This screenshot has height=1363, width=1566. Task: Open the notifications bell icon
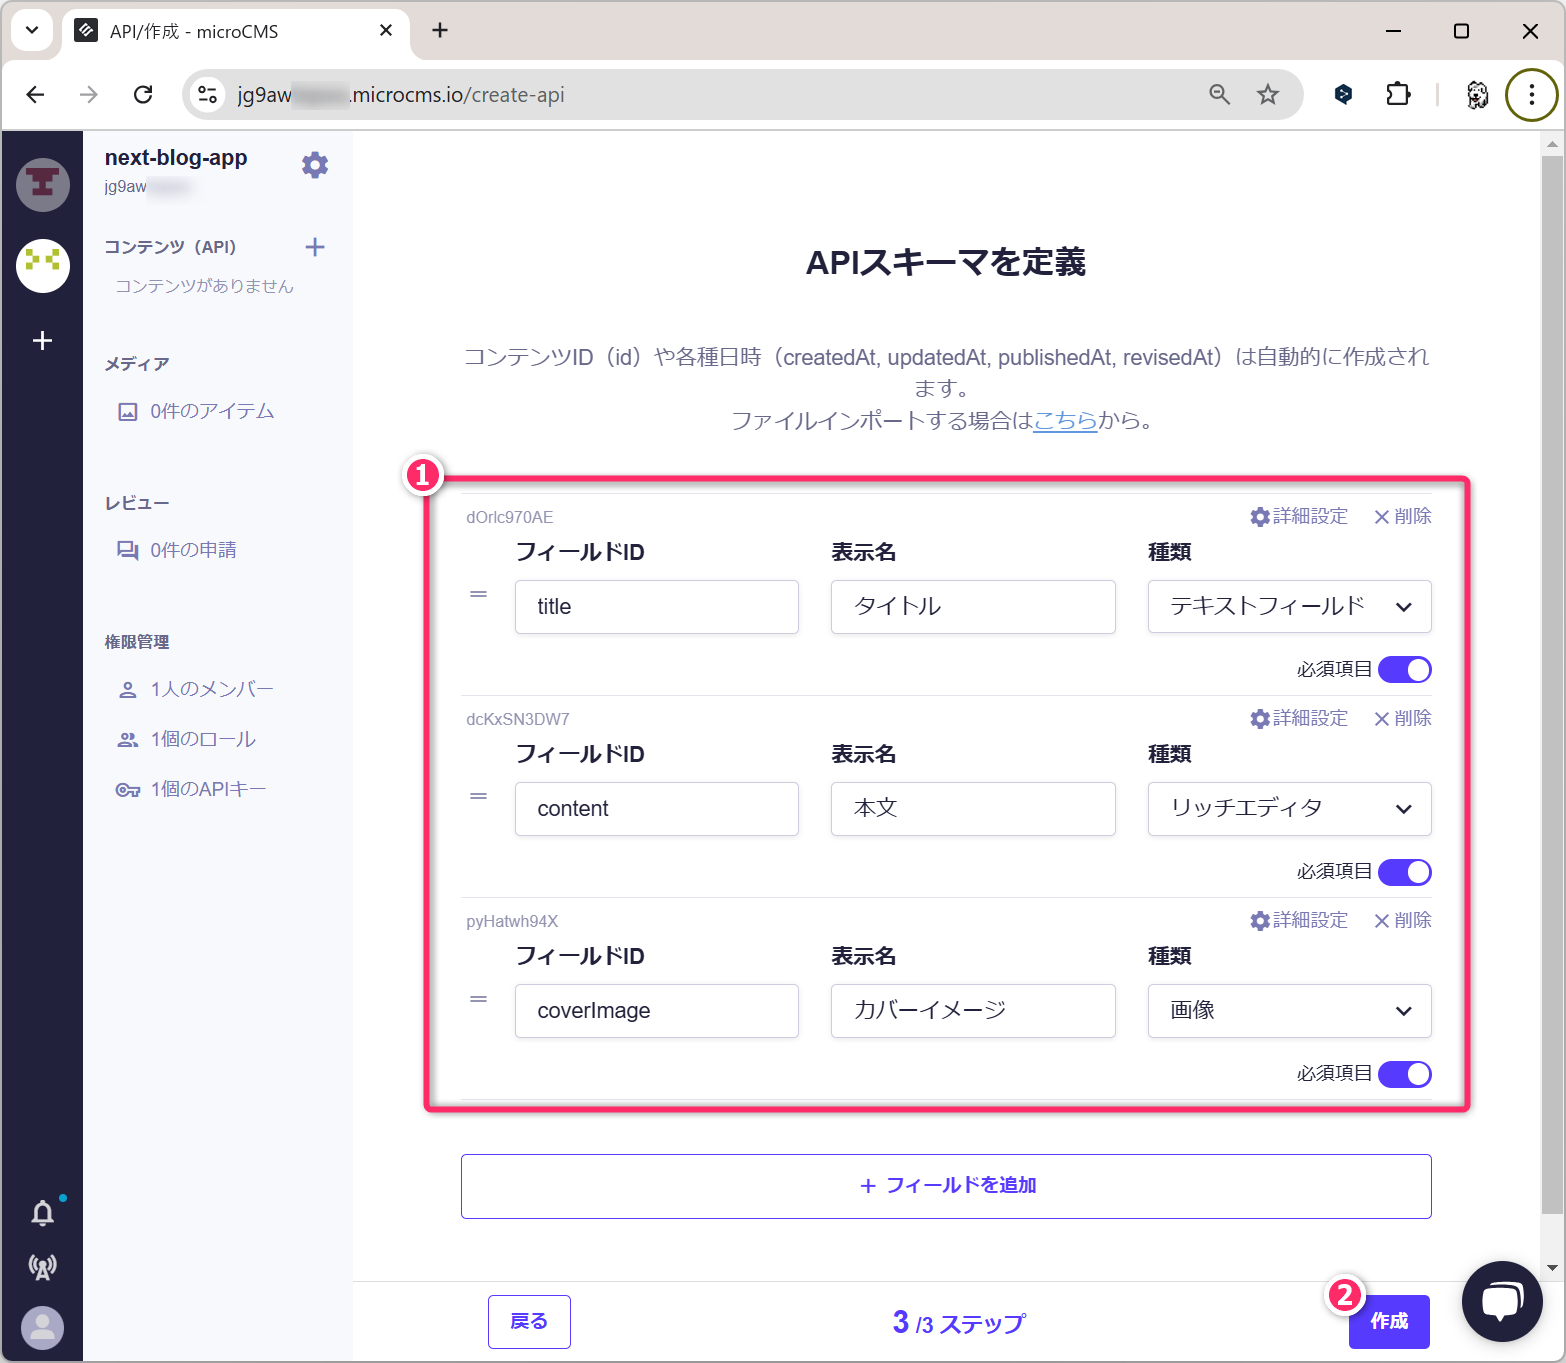pyautogui.click(x=42, y=1213)
